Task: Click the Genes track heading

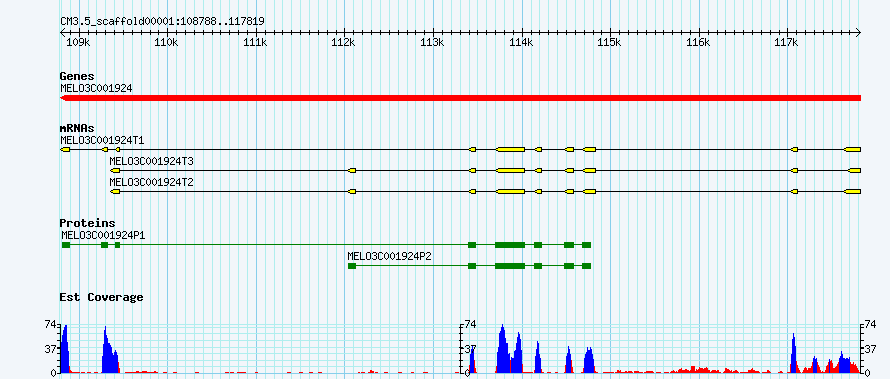Action: point(77,76)
